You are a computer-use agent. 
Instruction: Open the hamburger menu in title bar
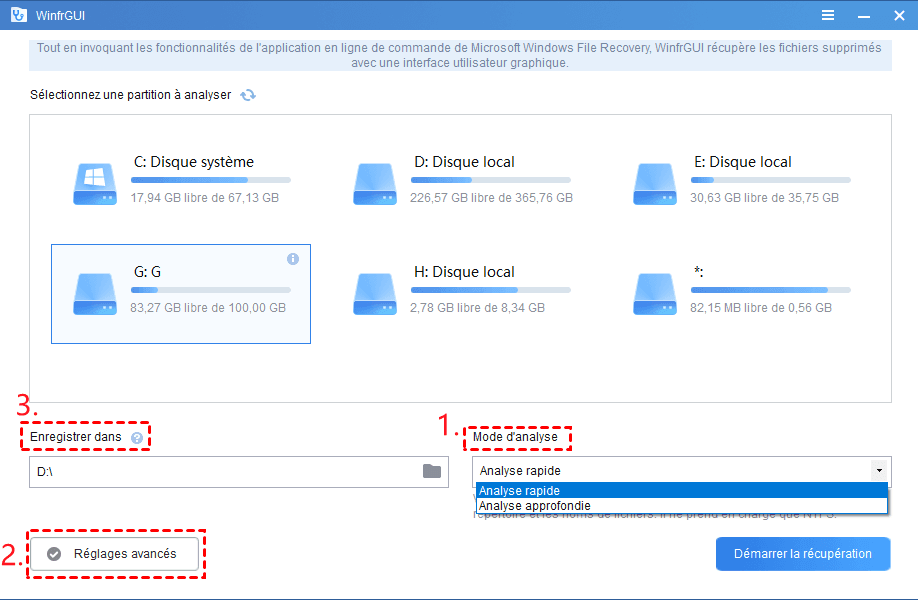click(828, 15)
